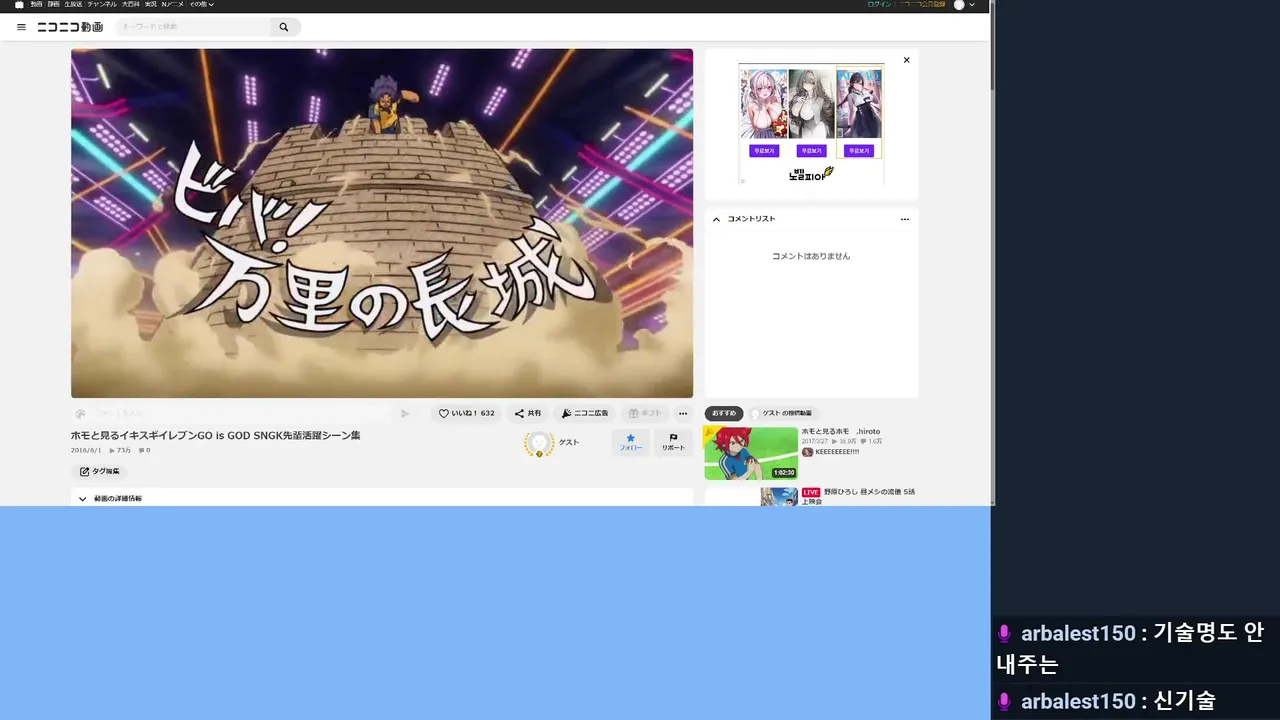Screen dimensions: 1280x720
Task: Click the ゲスト uploader name
Action: pyautogui.click(x=569, y=442)
